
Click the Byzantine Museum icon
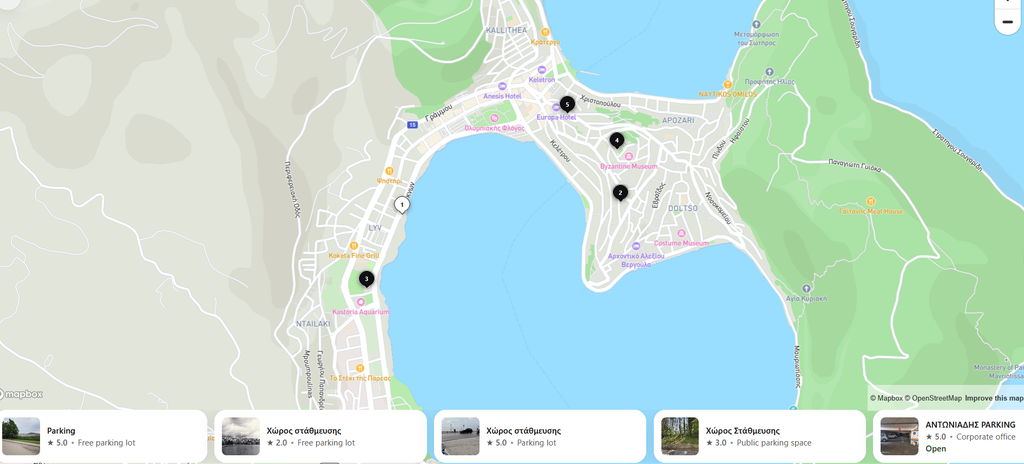[x=629, y=156]
